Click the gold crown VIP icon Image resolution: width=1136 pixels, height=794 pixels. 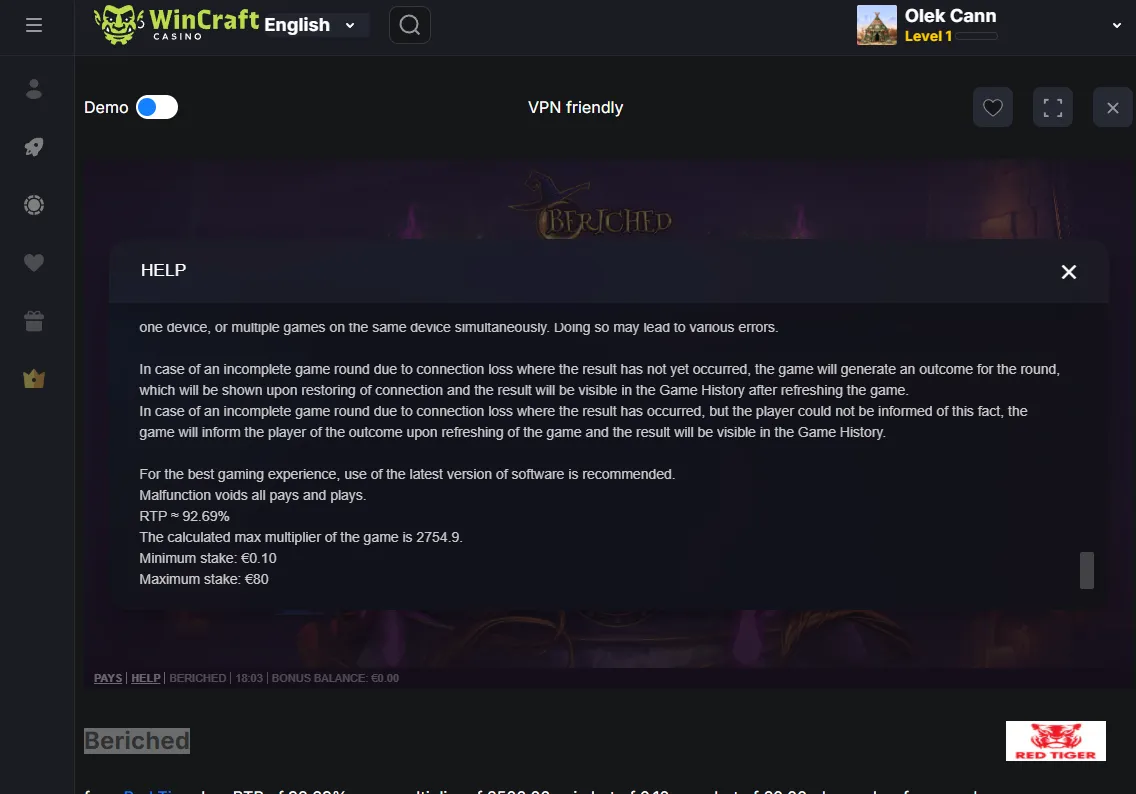click(33, 379)
